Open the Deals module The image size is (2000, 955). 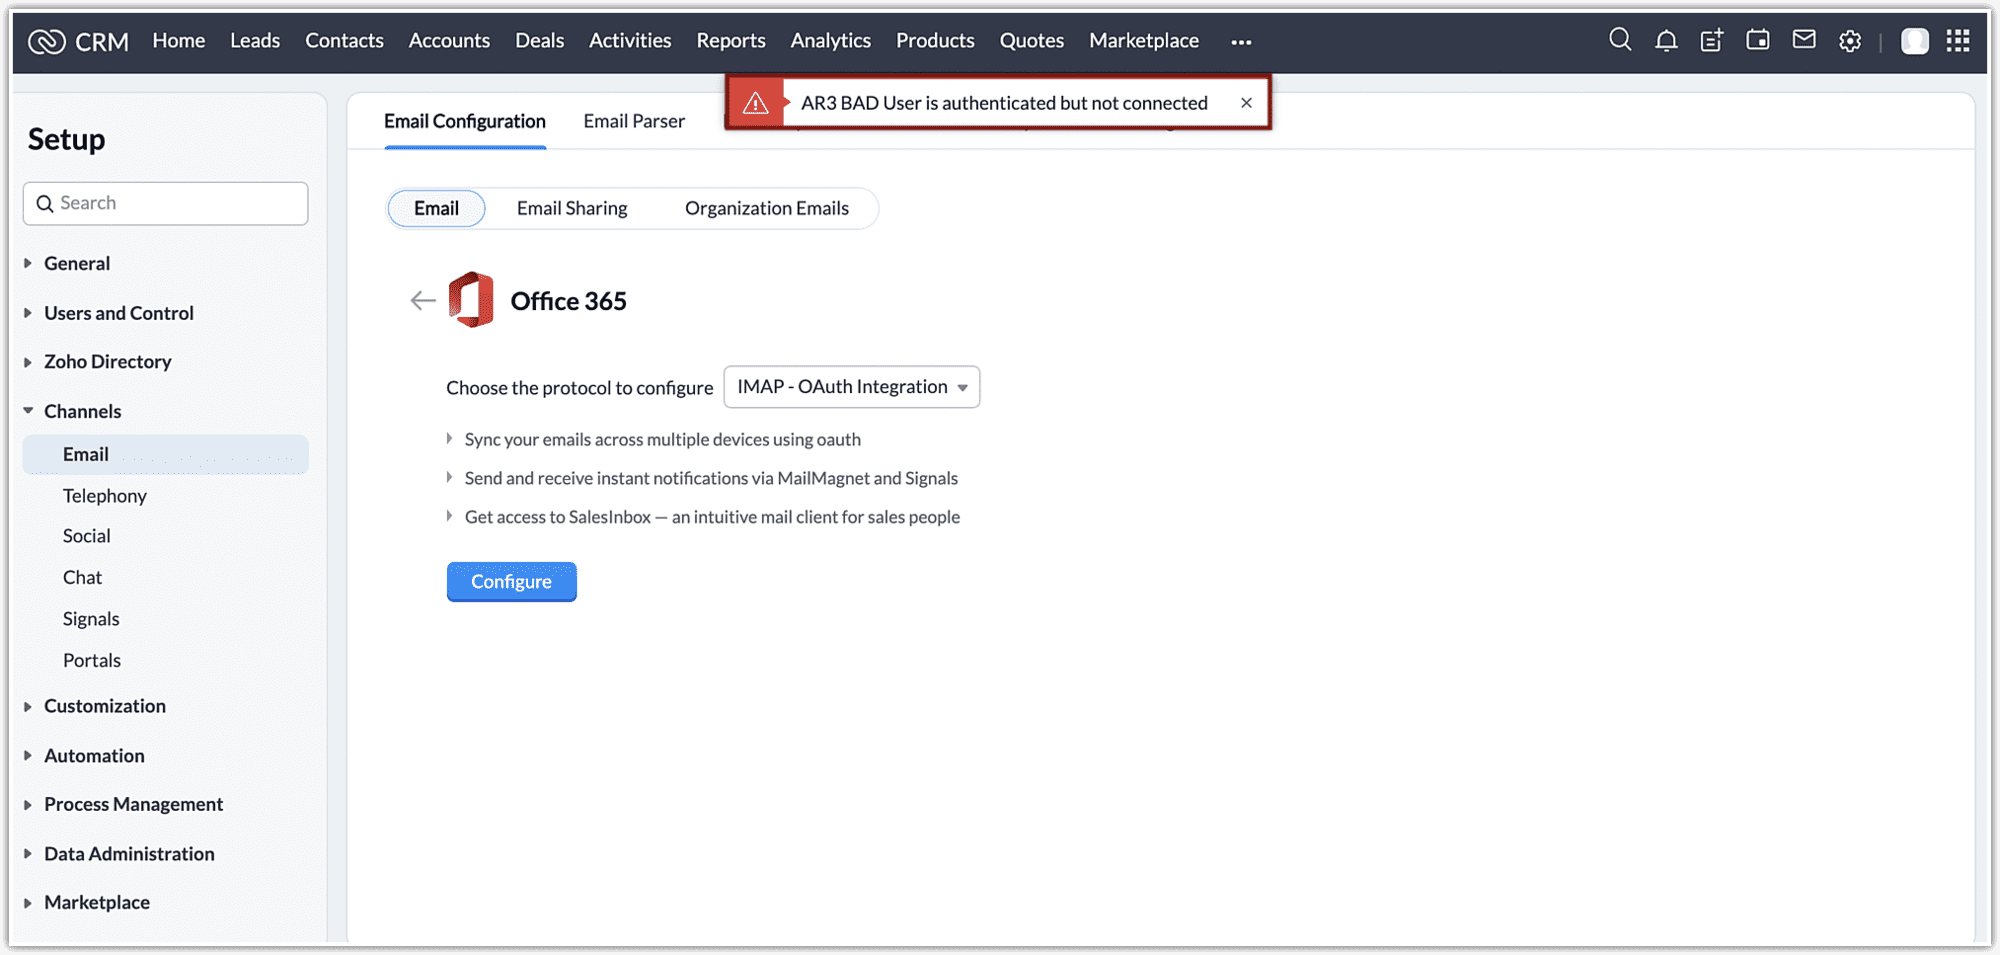point(540,41)
